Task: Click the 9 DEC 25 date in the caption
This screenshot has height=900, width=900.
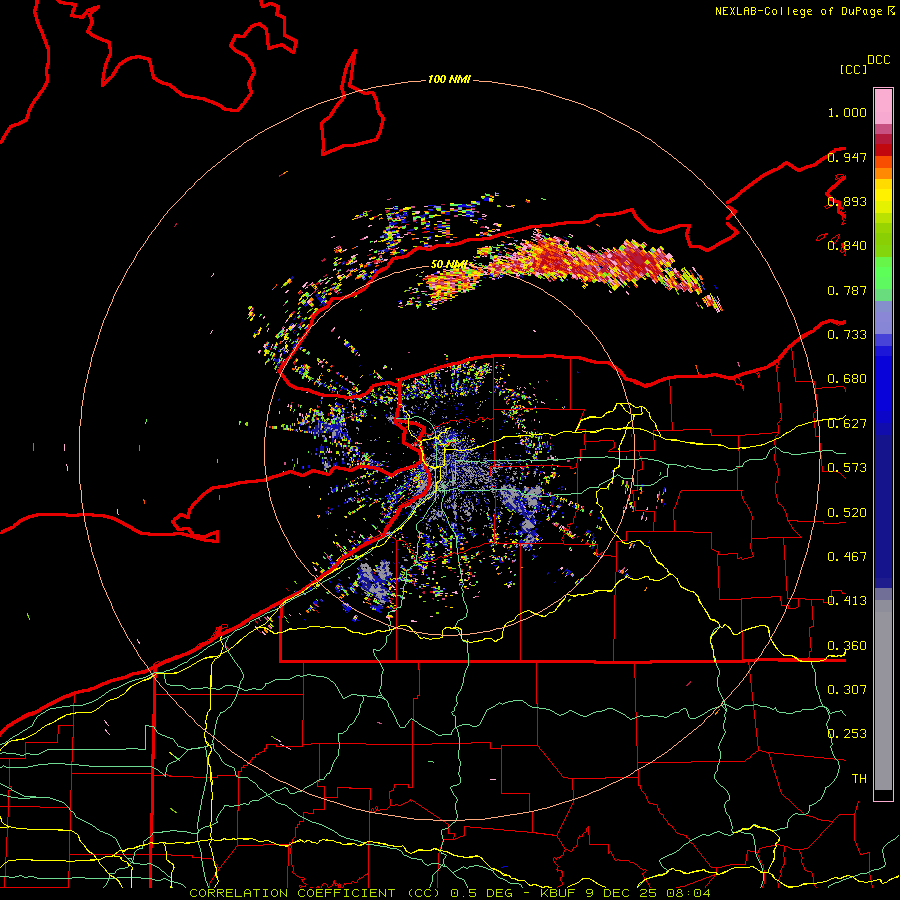Action: click(x=621, y=893)
